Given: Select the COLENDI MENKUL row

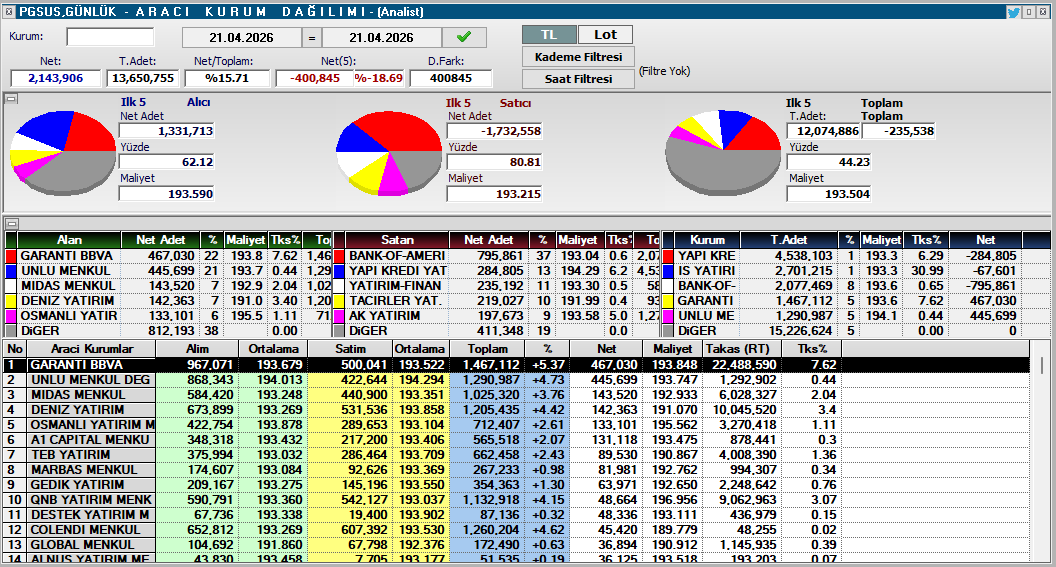Looking at the screenshot, I should [x=517, y=530].
